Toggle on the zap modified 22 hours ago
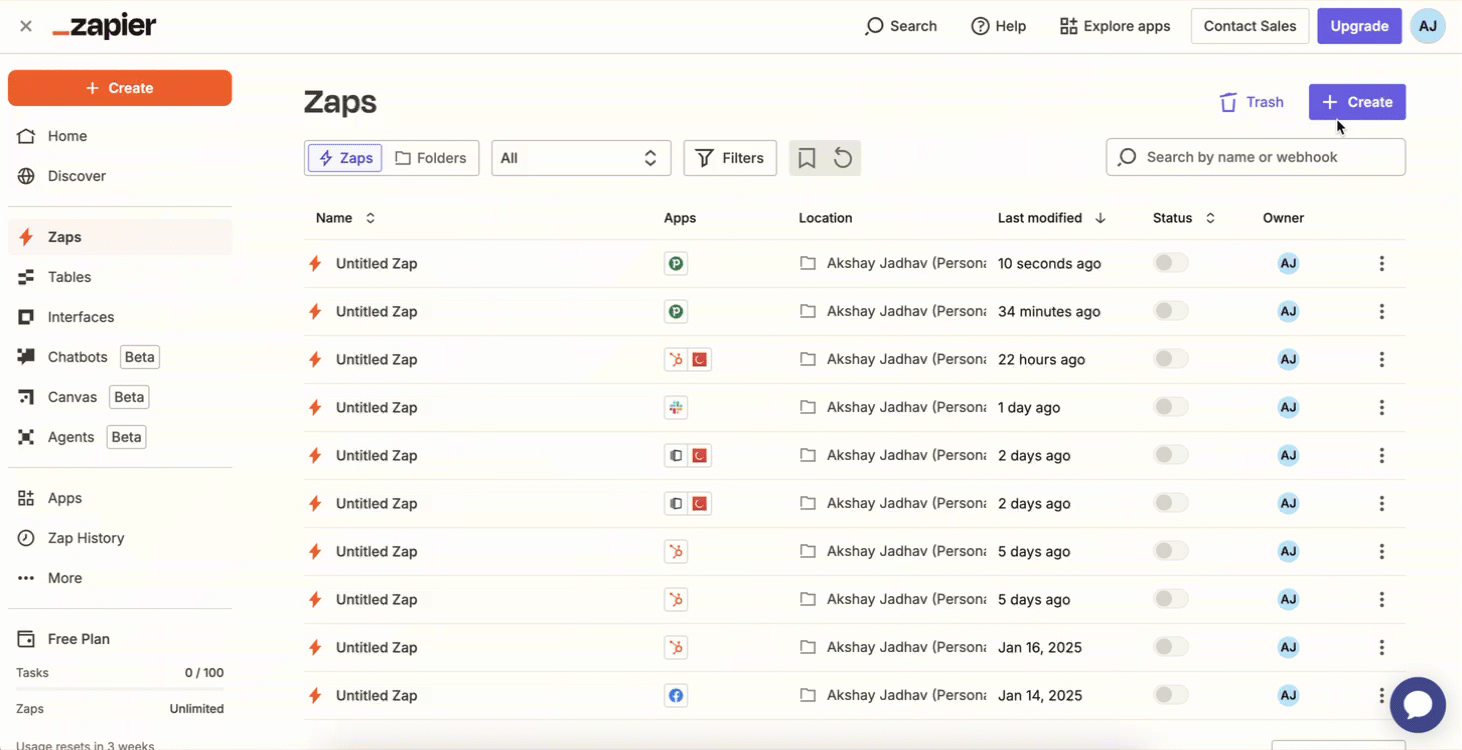This screenshot has height=750, width=1462. click(1171, 359)
